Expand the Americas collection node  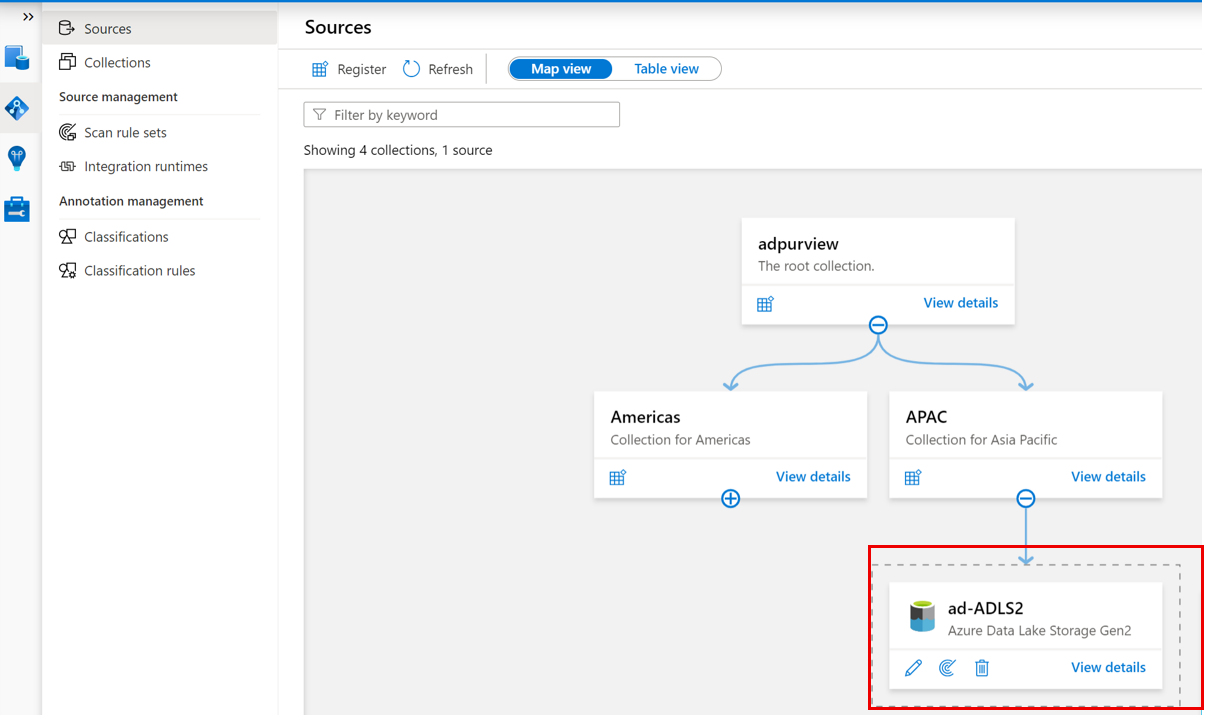tap(730, 498)
